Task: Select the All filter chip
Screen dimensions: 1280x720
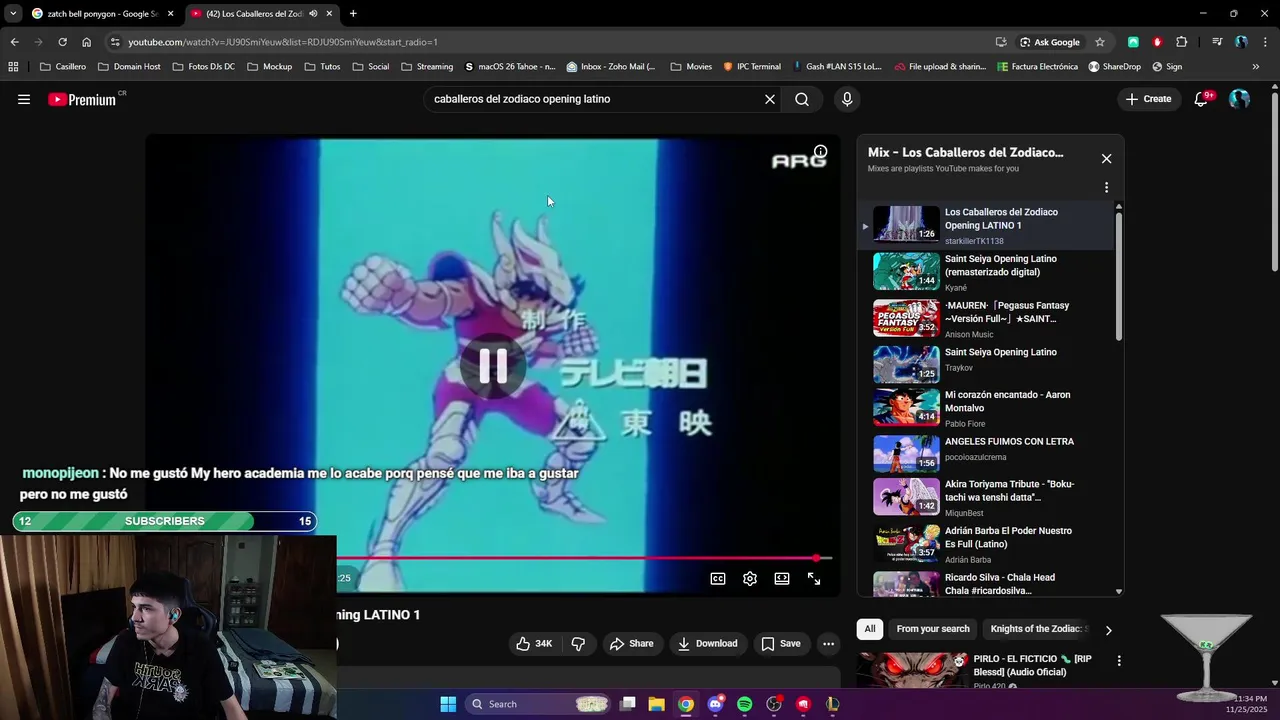Action: click(x=870, y=629)
